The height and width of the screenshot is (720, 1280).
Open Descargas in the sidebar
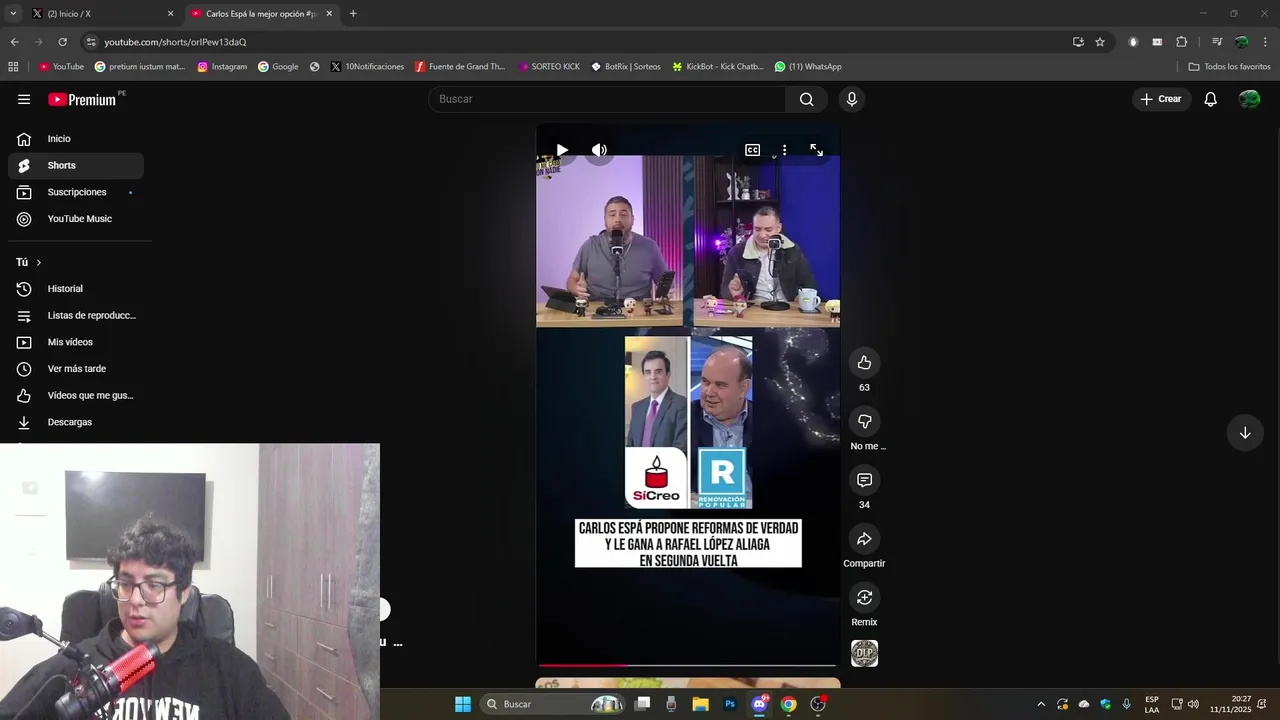click(76, 422)
